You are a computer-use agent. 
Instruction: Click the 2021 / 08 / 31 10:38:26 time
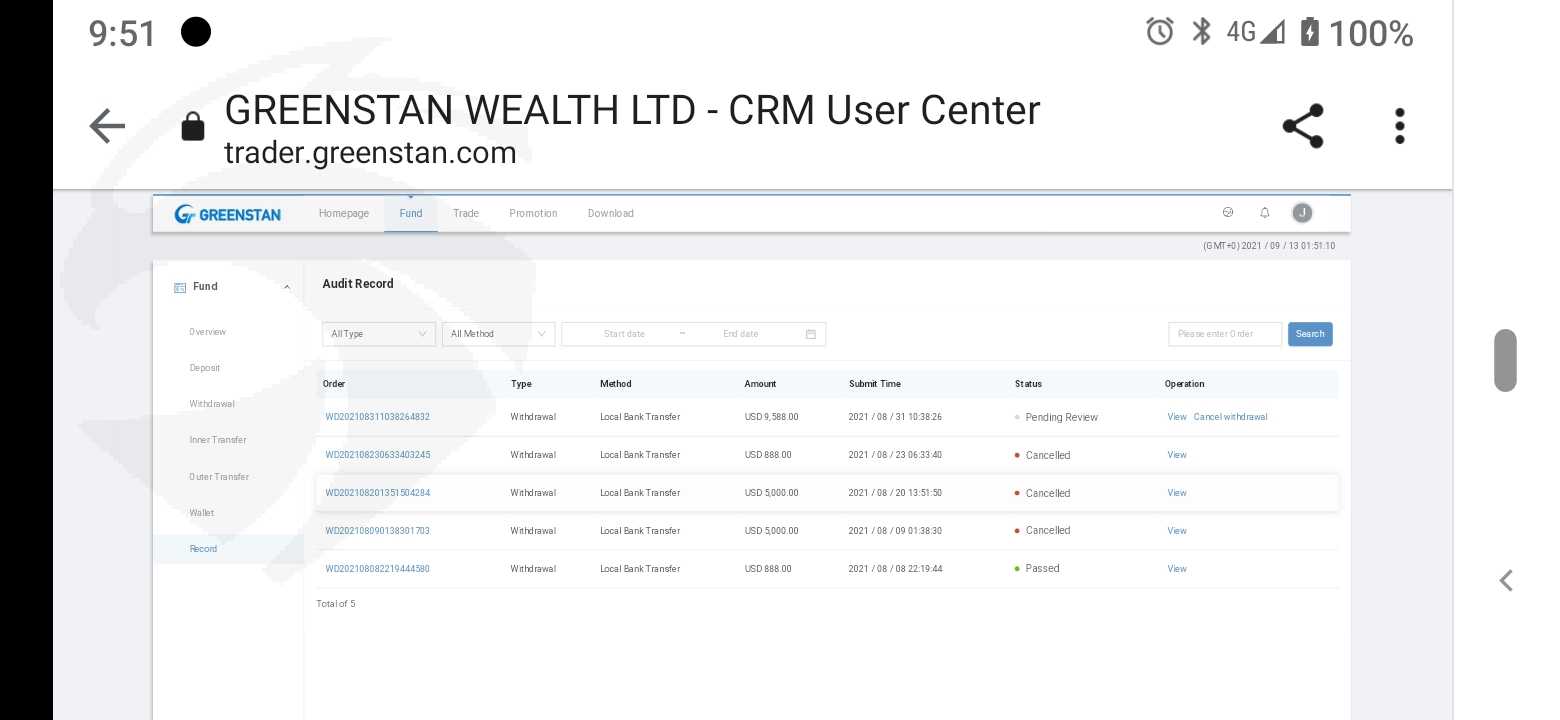click(895, 417)
